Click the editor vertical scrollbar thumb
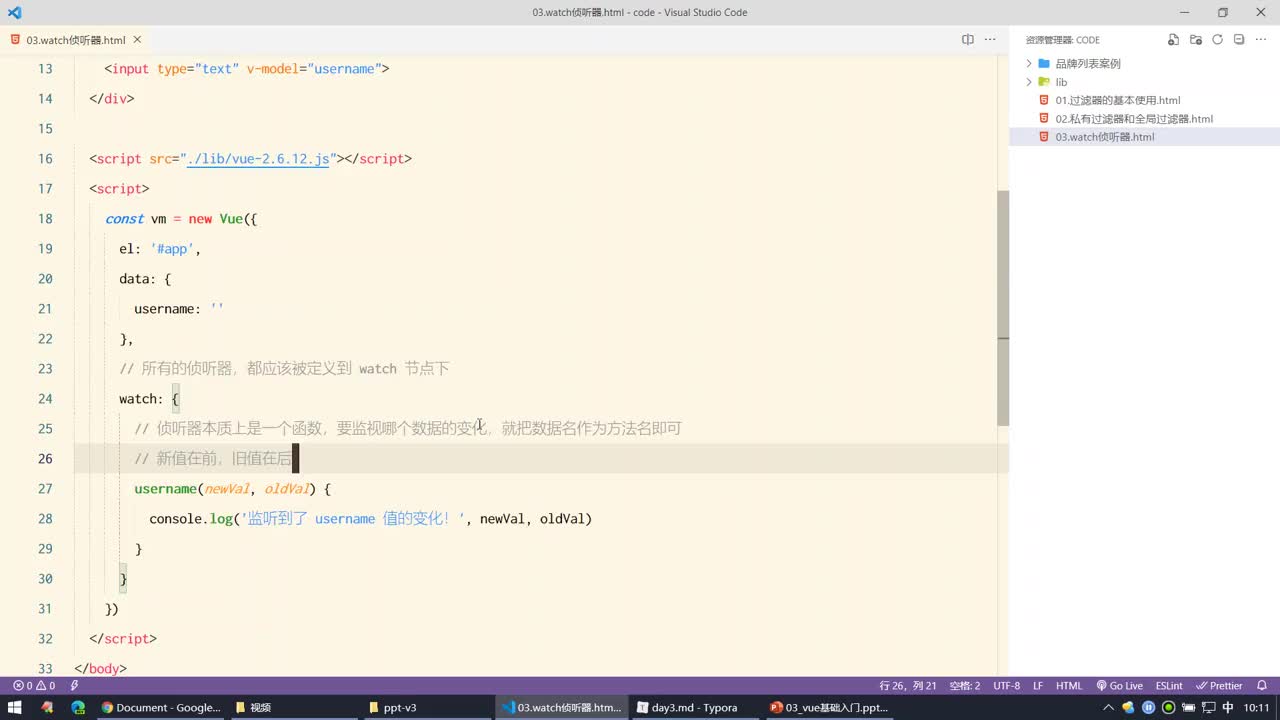This screenshot has width=1280, height=720. 1003,308
